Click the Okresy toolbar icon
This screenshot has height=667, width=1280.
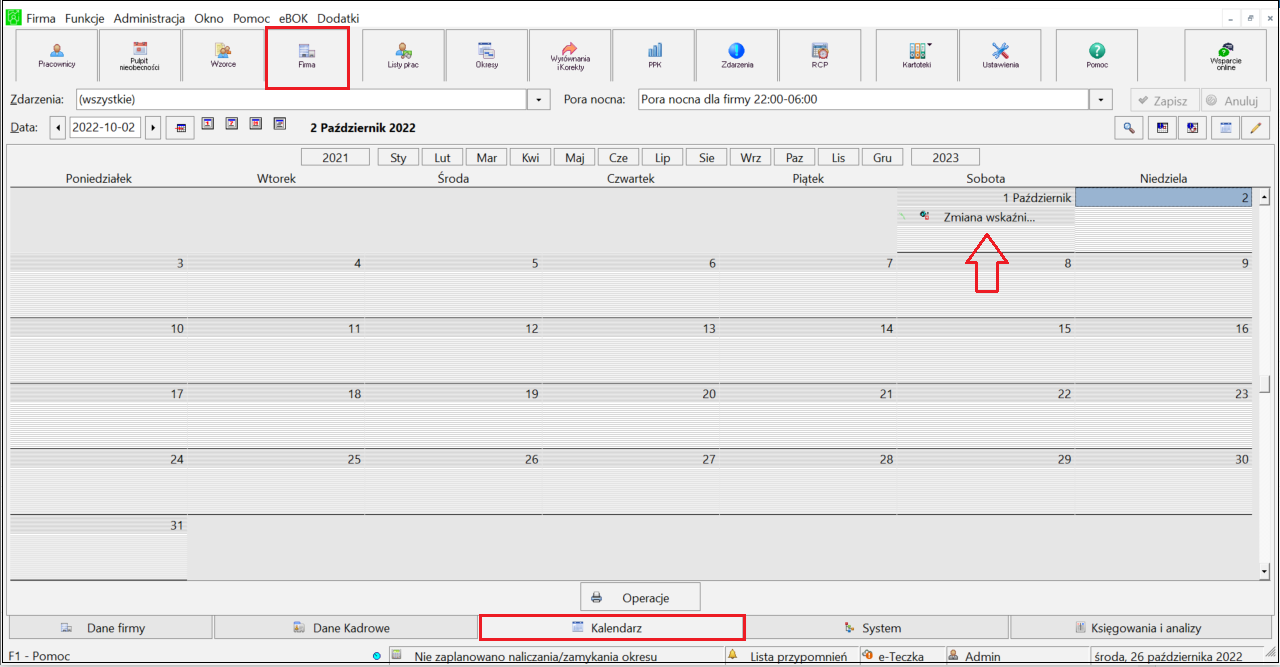coord(487,56)
